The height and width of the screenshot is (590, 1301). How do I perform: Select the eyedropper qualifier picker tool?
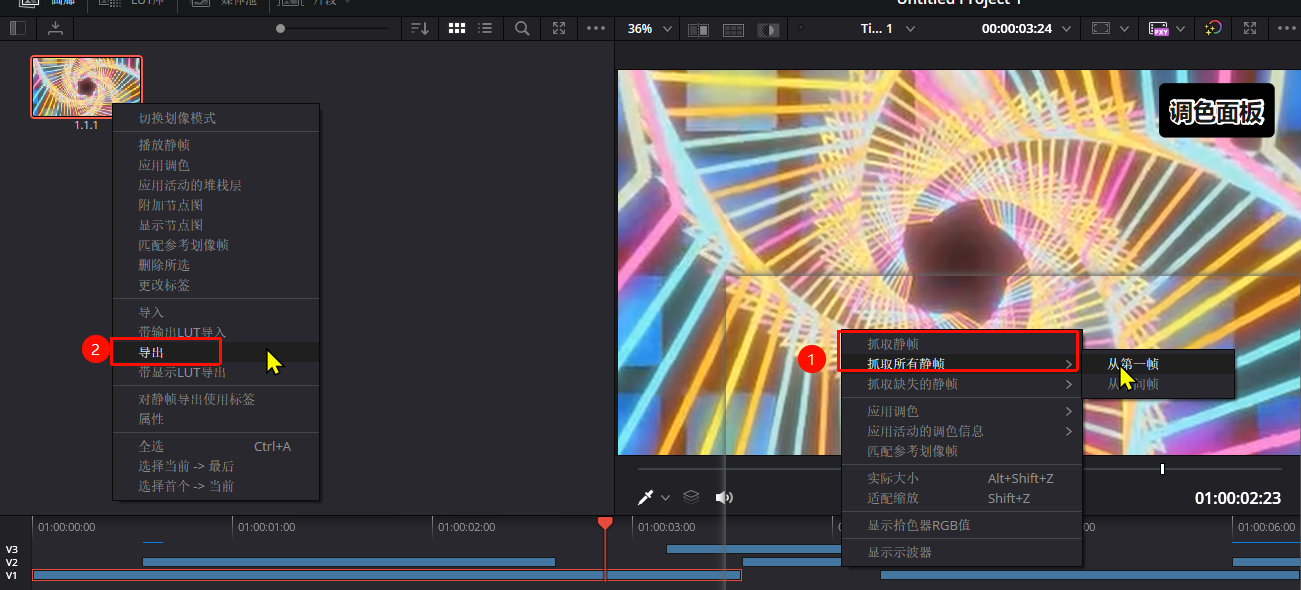(646, 497)
